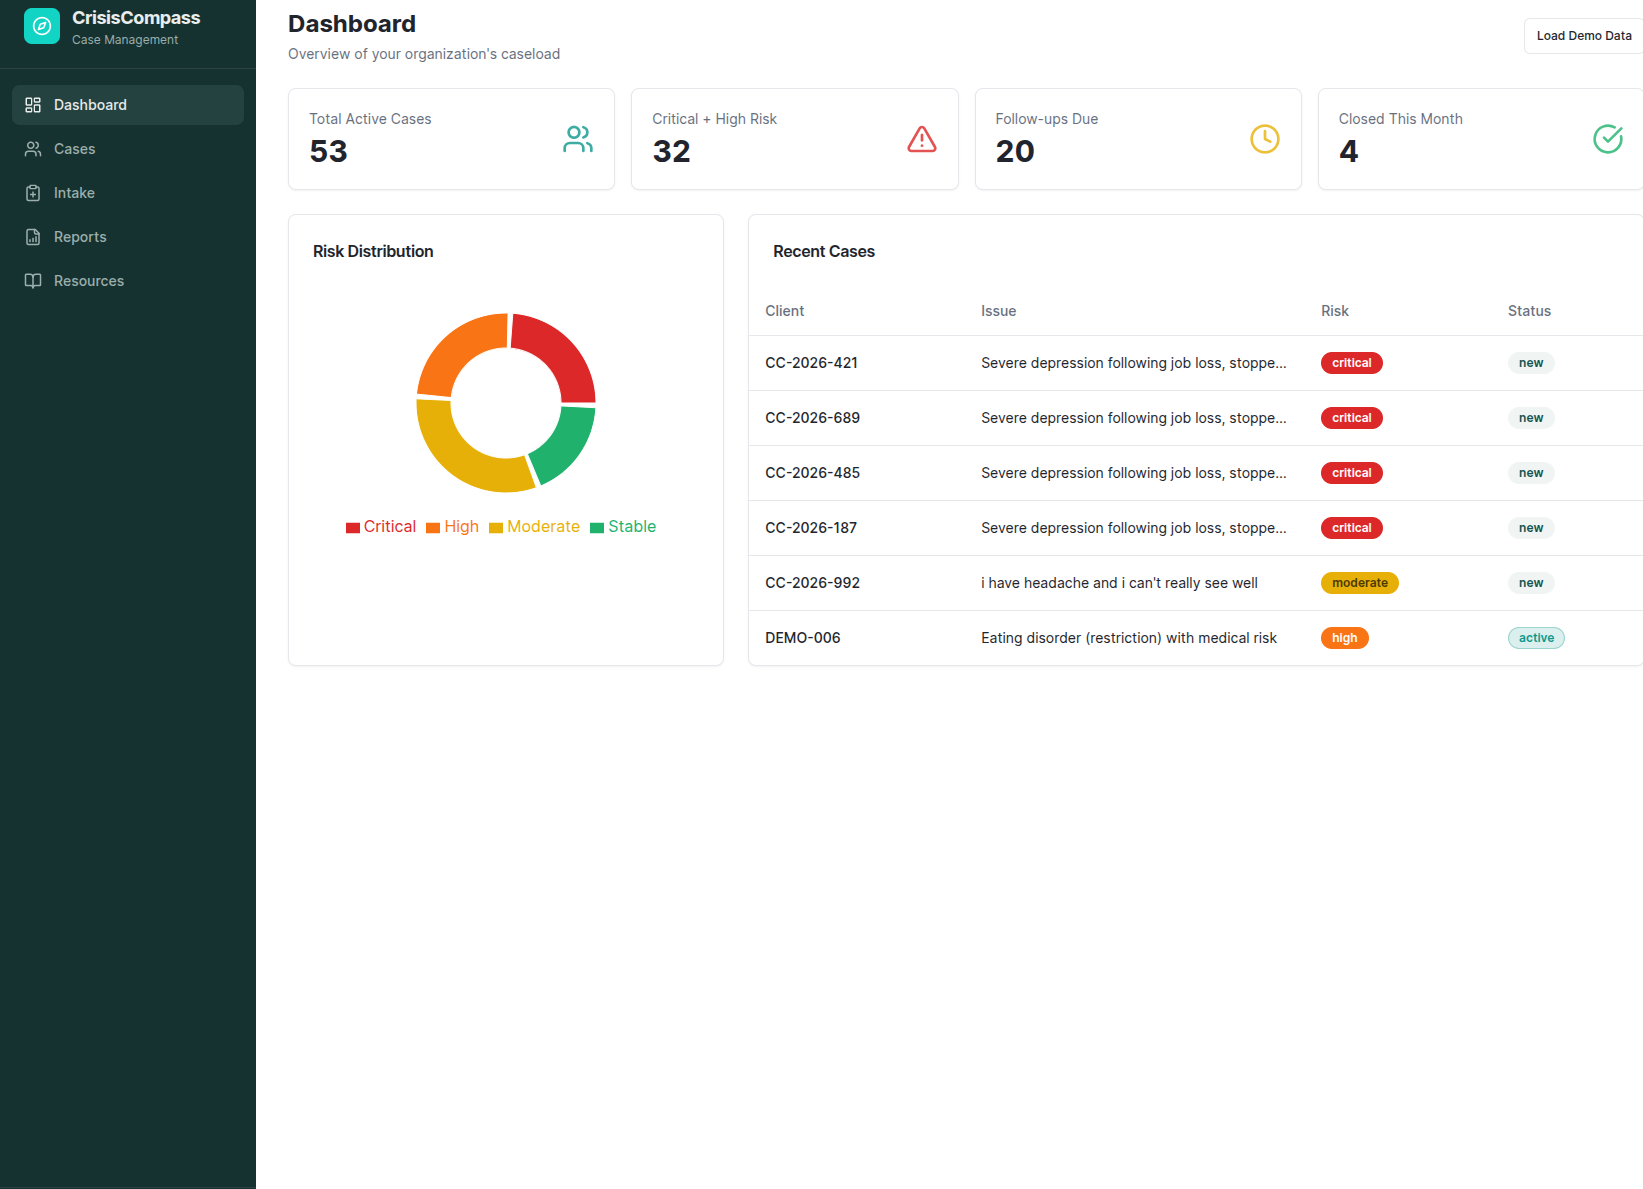Click the Closed This Month value 4
Viewport: 1643px width, 1189px height.
point(1348,151)
